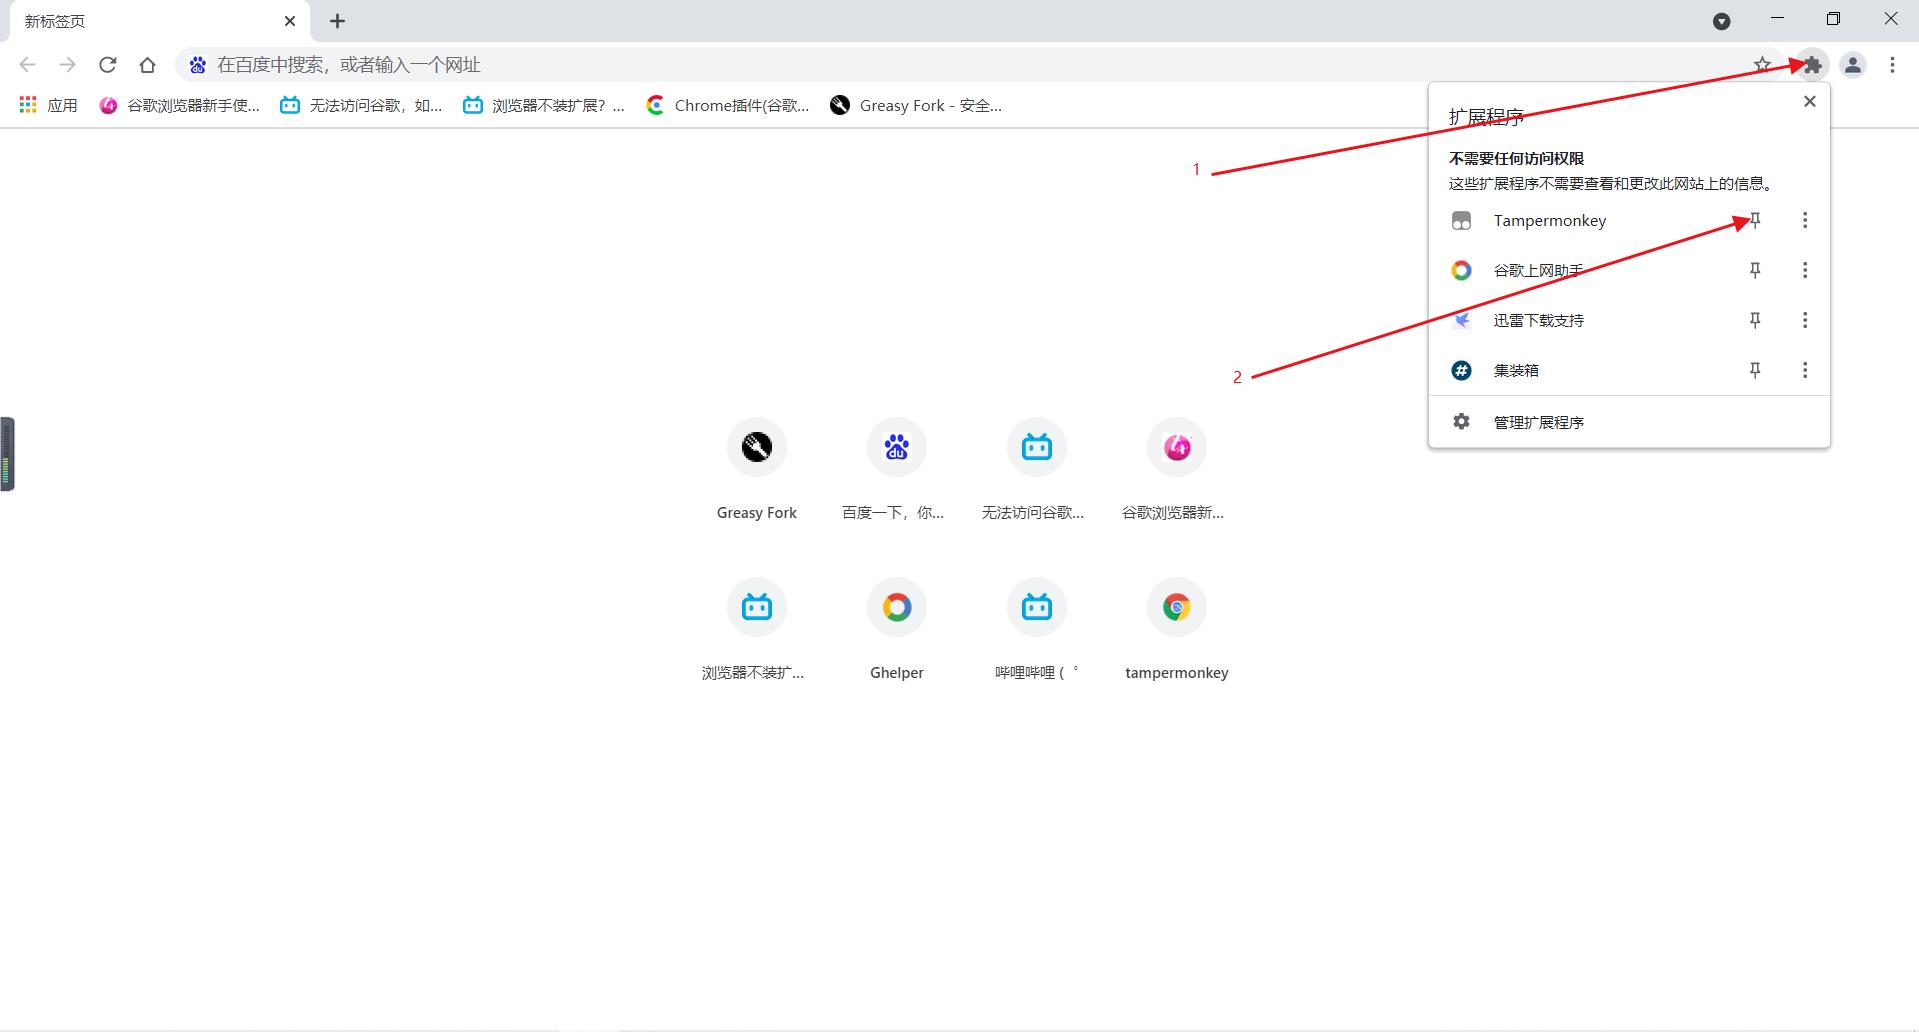Open the Chrome插件(谷歌... bookmark
Image resolution: width=1919 pixels, height=1032 pixels.
coord(727,105)
